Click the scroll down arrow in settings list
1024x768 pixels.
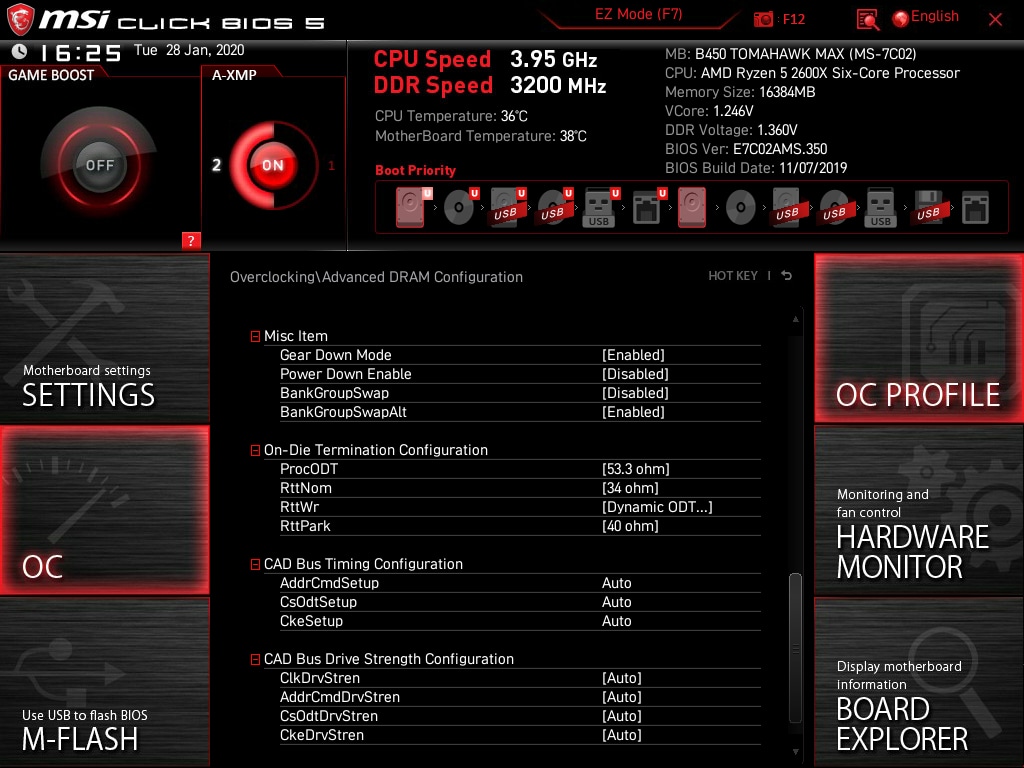[795, 752]
